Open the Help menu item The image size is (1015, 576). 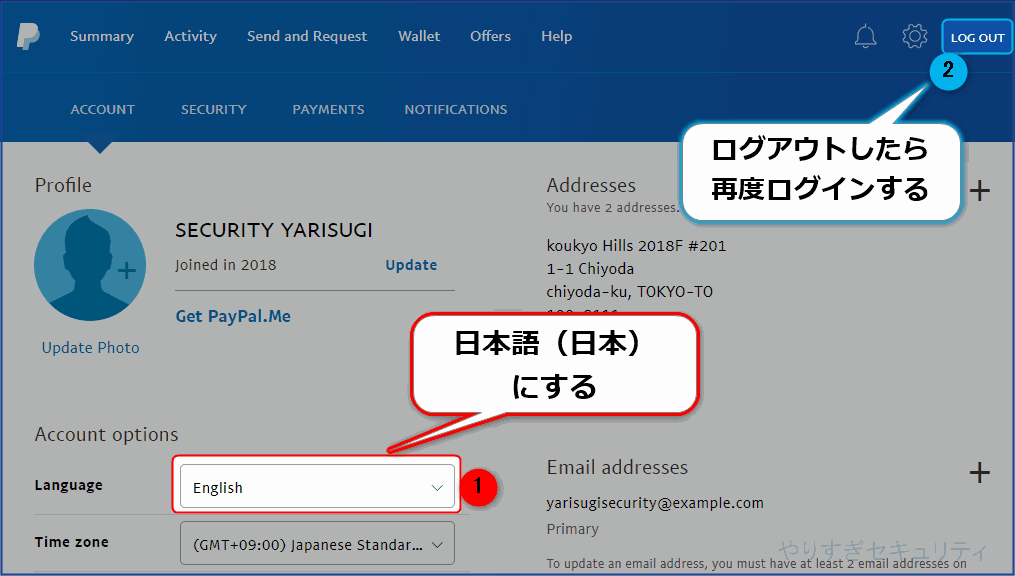[x=557, y=36]
